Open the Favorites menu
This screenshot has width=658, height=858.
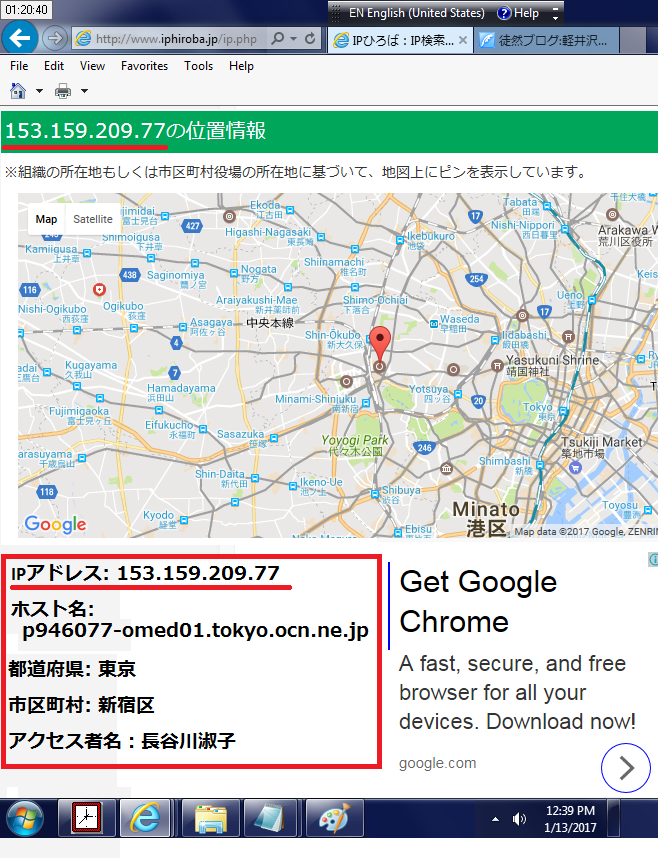coord(145,66)
